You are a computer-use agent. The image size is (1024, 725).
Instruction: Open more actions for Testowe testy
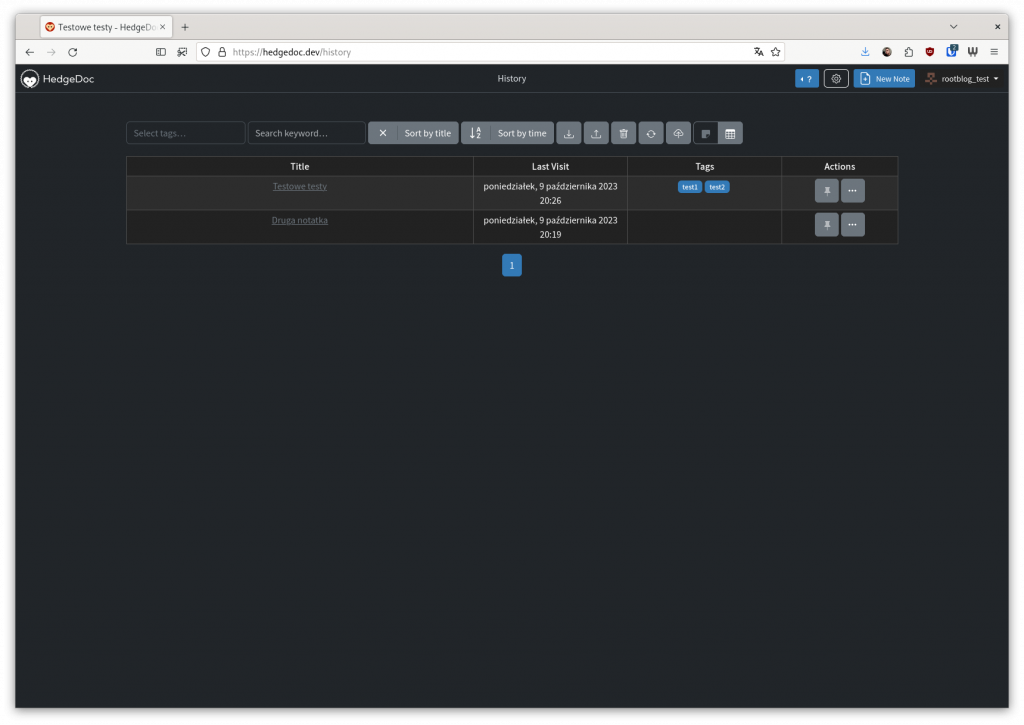[852, 191]
